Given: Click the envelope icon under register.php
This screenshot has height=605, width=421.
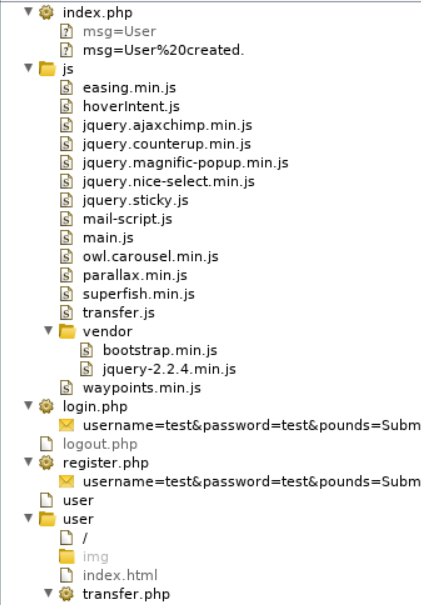Looking at the screenshot, I should click(66, 482).
